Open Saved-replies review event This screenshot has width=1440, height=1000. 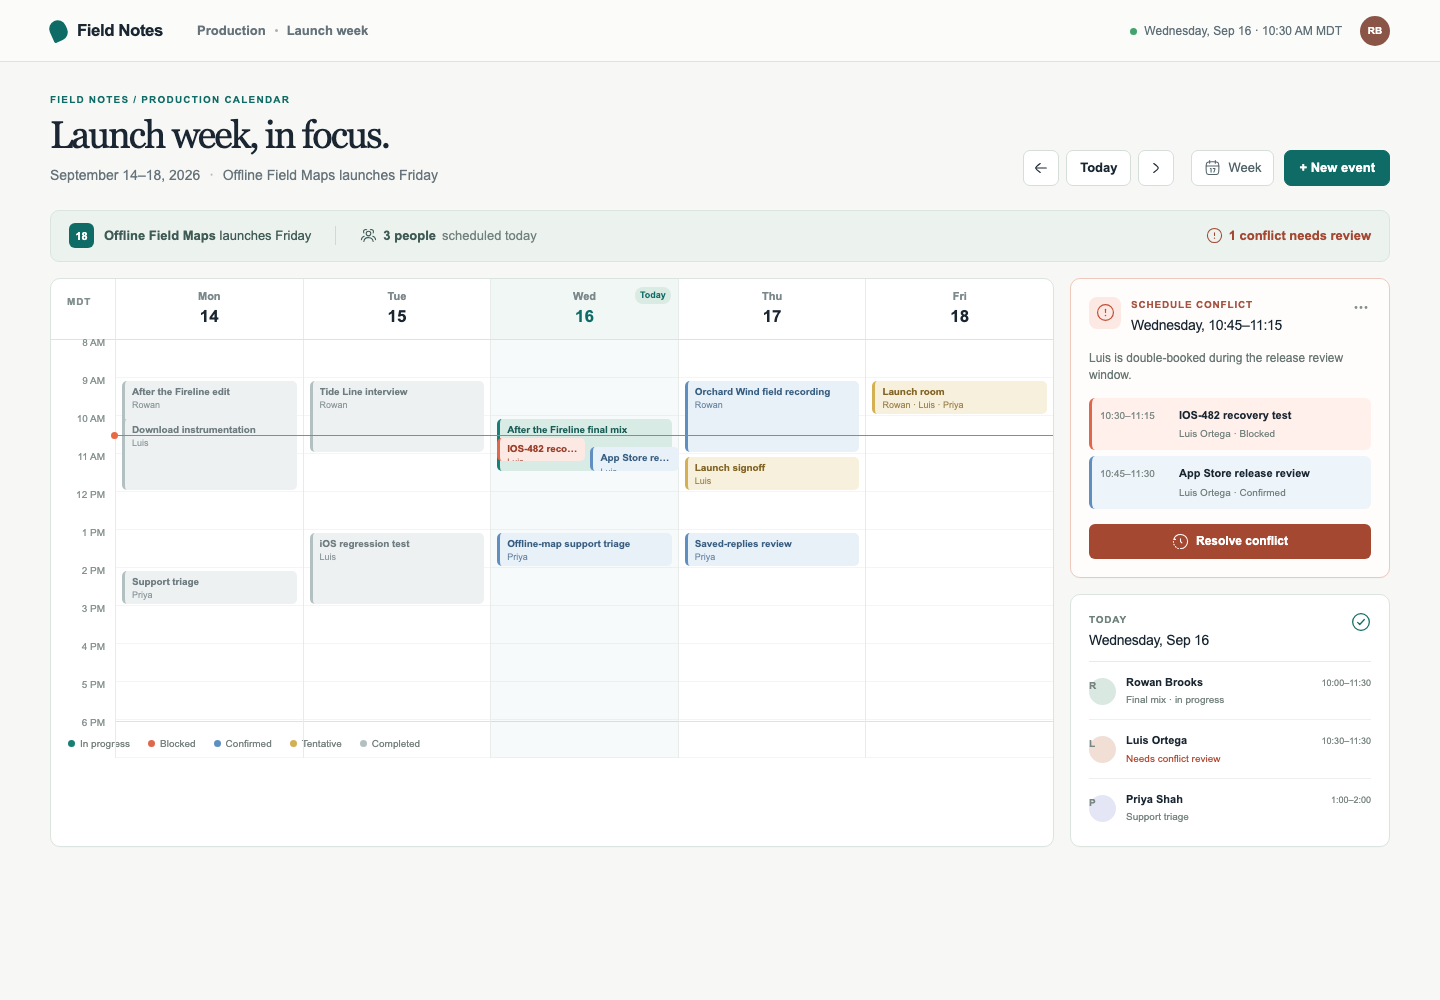[x=772, y=549]
